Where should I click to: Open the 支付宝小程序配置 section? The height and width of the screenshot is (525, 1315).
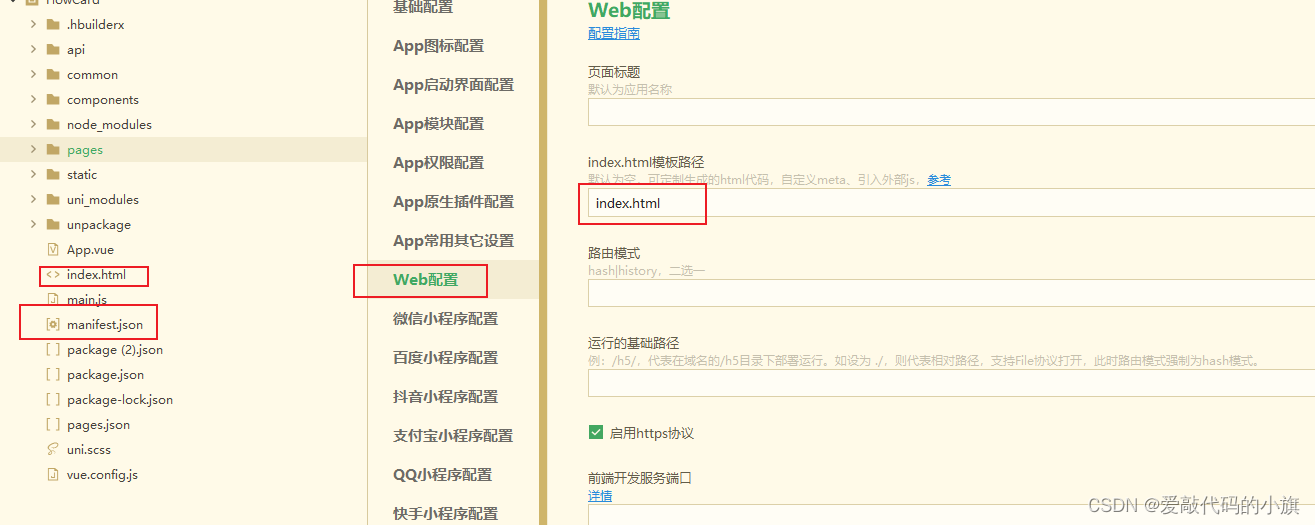(x=453, y=436)
